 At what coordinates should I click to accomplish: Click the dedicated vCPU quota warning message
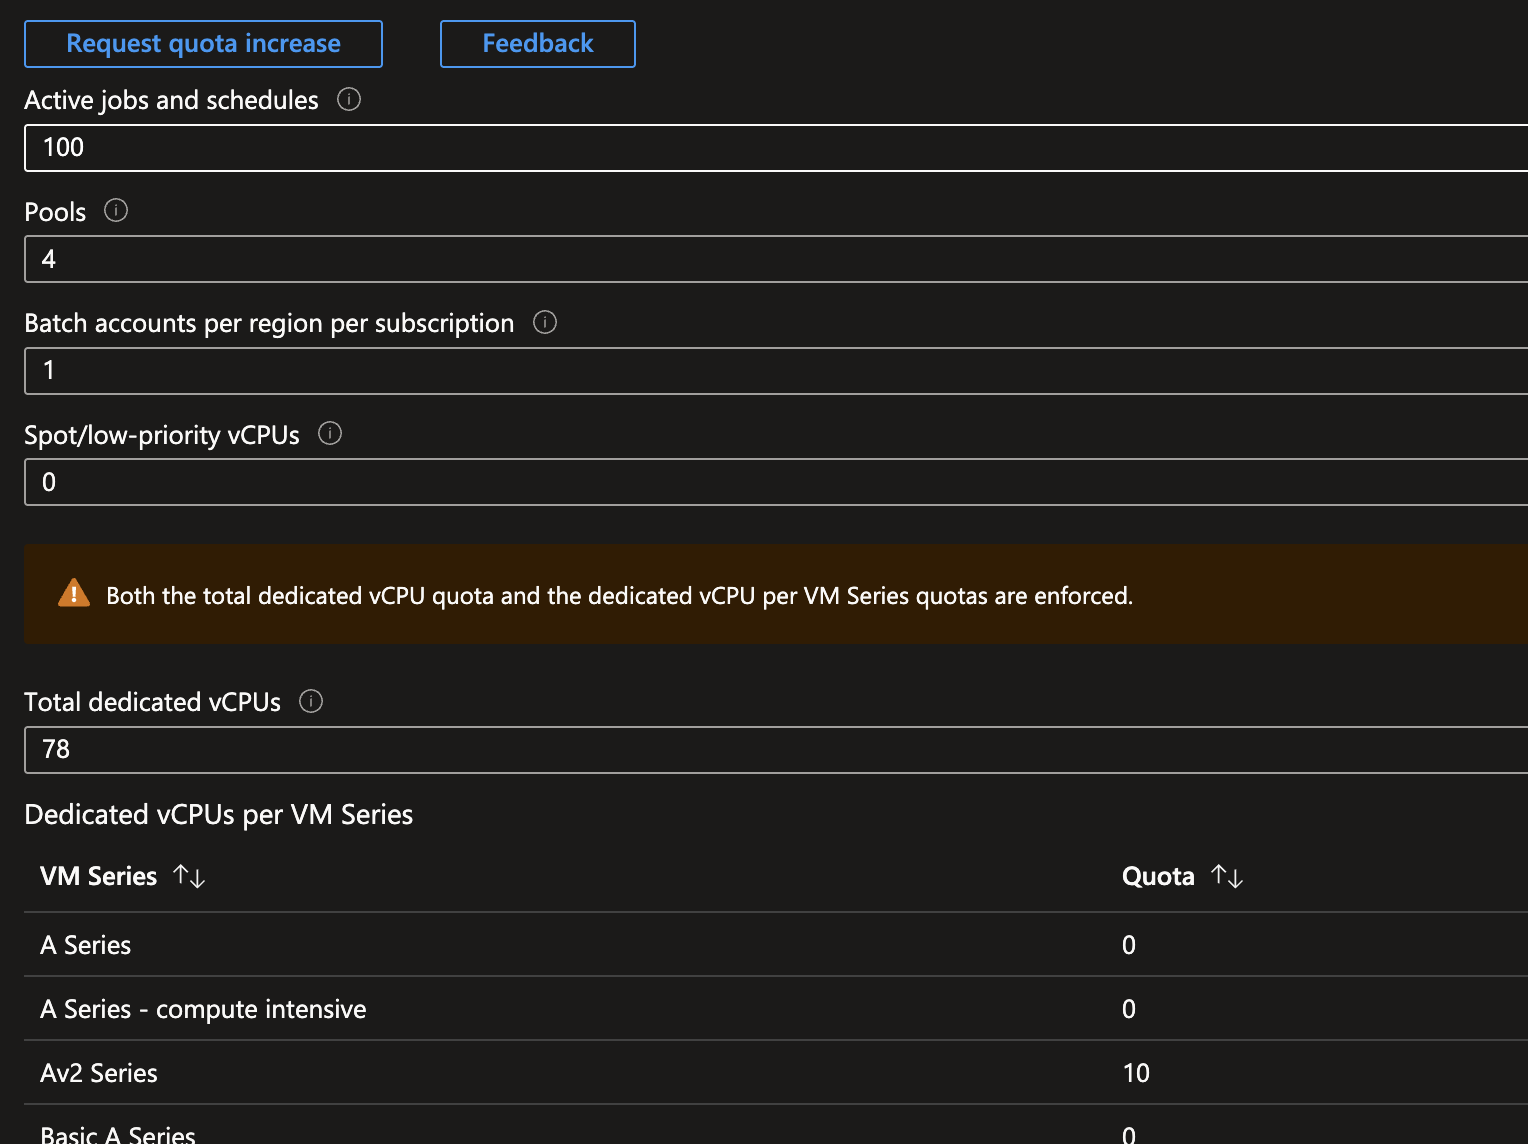click(619, 596)
